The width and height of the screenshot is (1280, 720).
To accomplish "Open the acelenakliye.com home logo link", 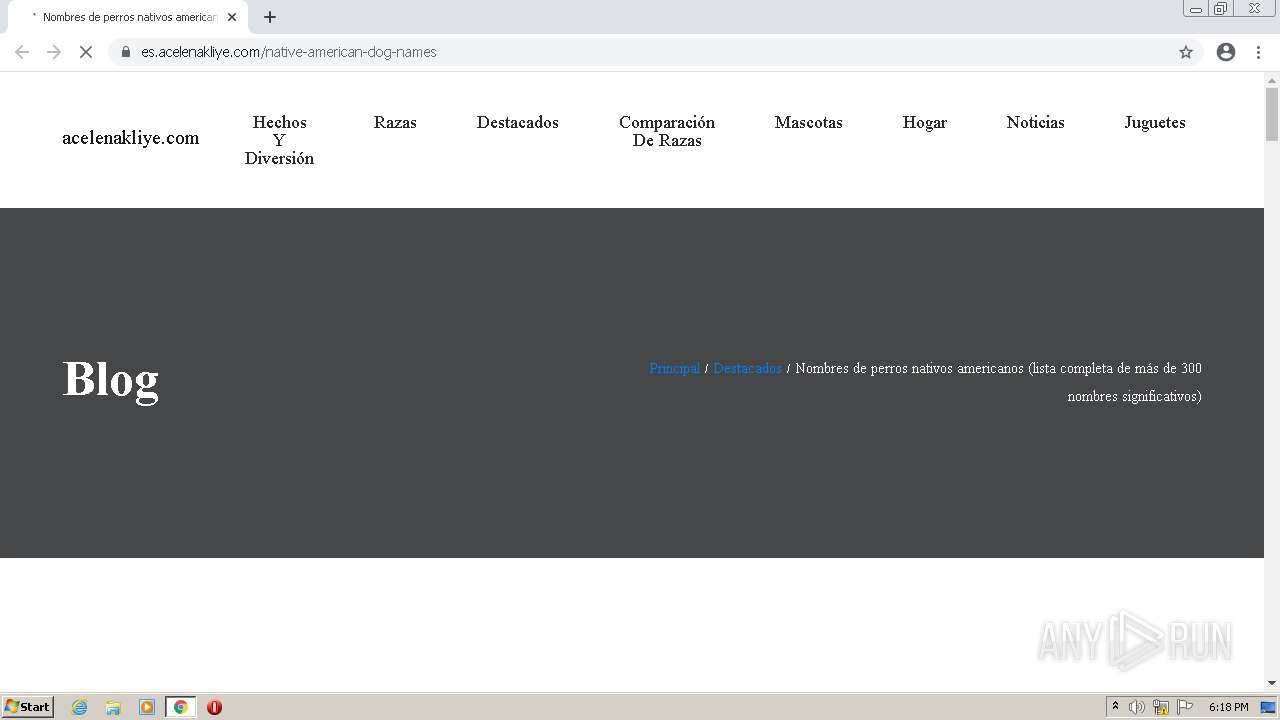I will (131, 138).
